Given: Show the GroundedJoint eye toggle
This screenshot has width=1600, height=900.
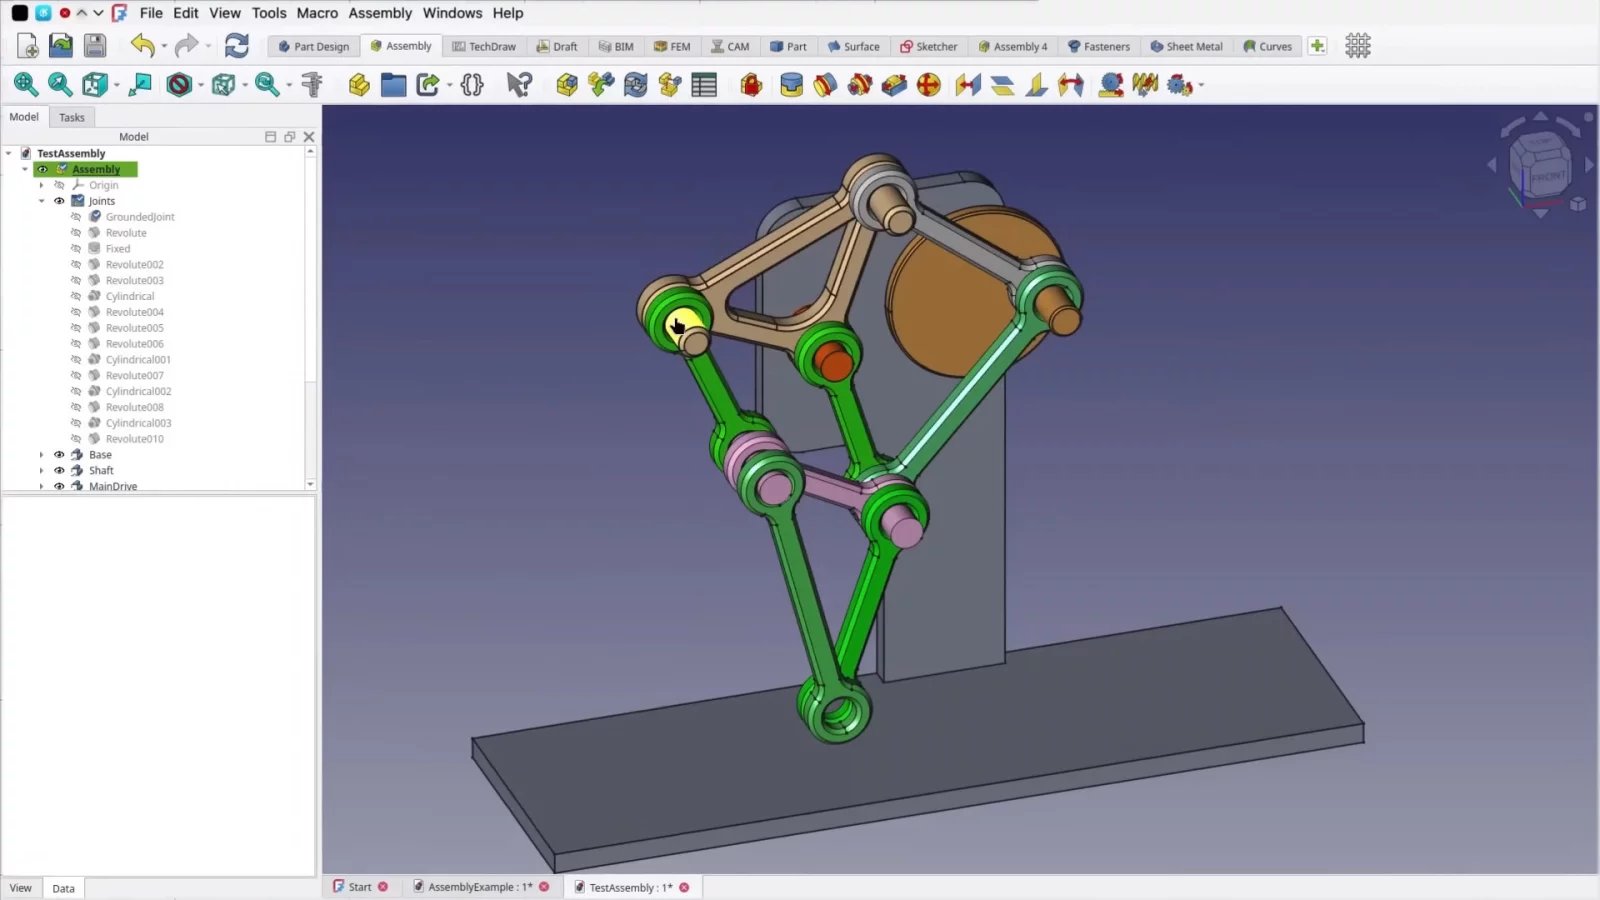Looking at the screenshot, I should pos(76,217).
